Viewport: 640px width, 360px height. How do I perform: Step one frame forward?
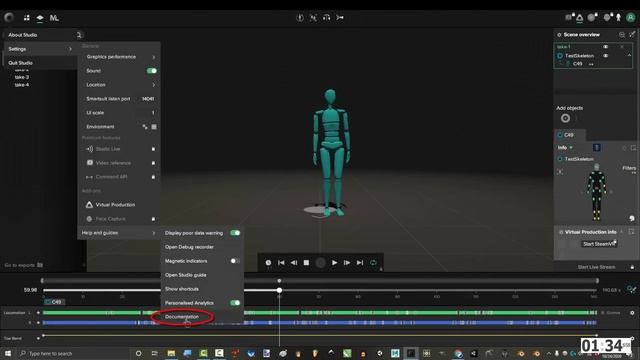347,263
